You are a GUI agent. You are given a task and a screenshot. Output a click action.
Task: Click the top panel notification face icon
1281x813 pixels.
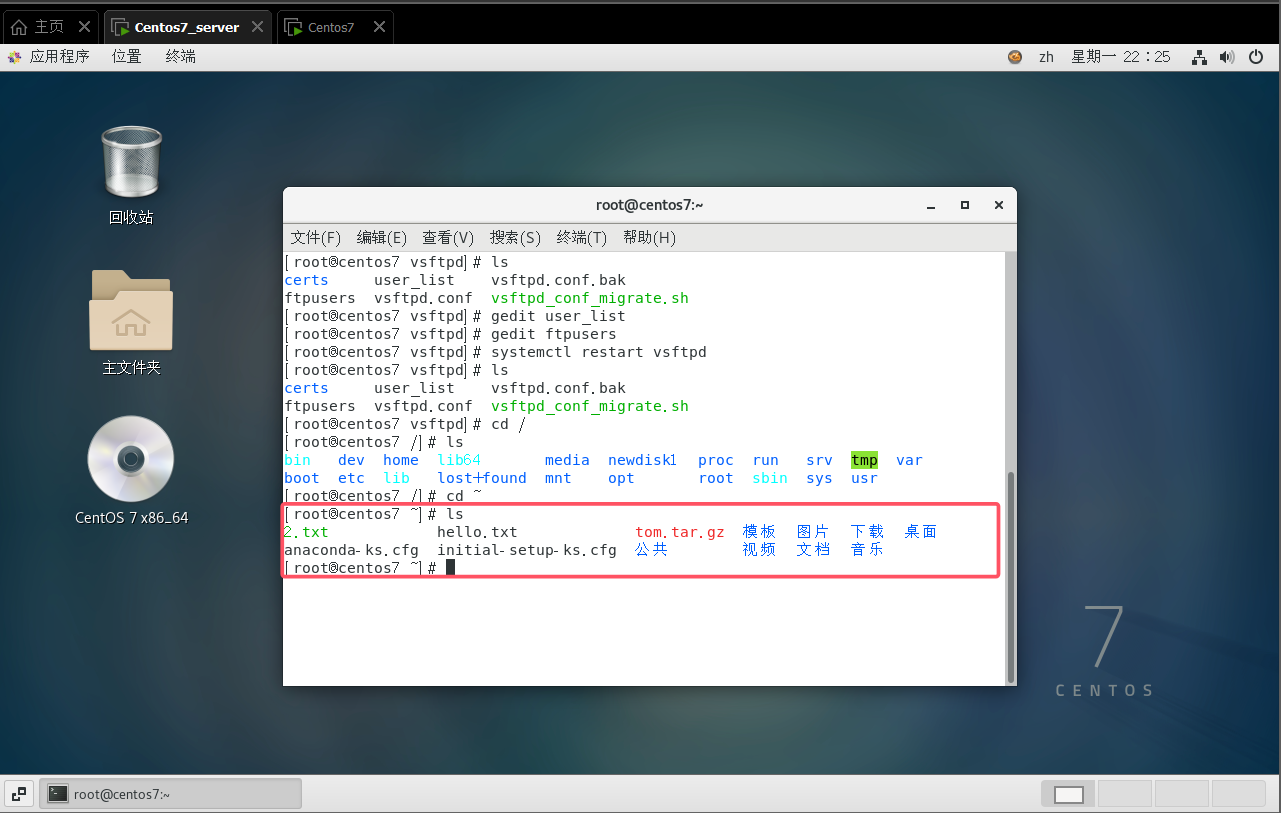1015,57
